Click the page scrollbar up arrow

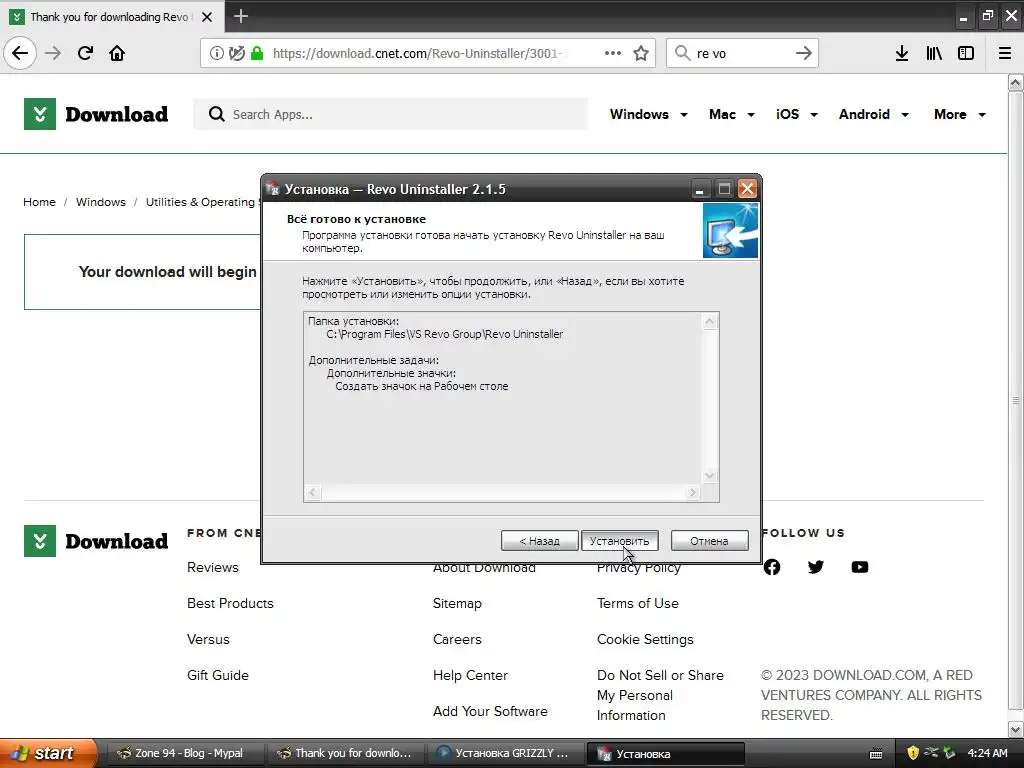[x=1015, y=82]
